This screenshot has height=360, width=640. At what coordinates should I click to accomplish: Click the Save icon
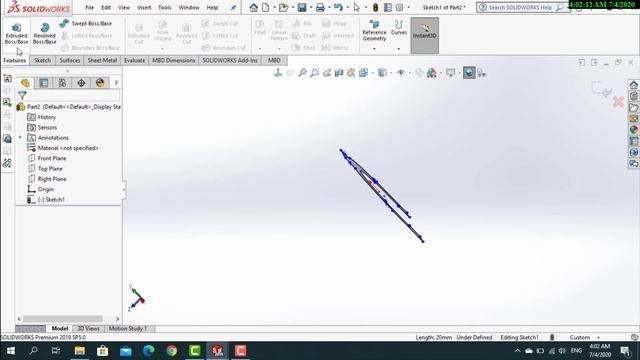point(302,7)
